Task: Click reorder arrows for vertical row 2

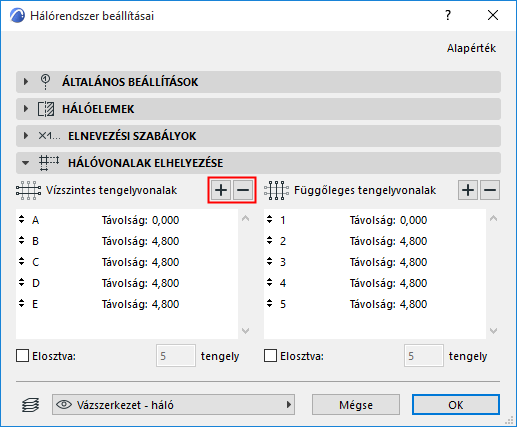Action: tap(270, 240)
